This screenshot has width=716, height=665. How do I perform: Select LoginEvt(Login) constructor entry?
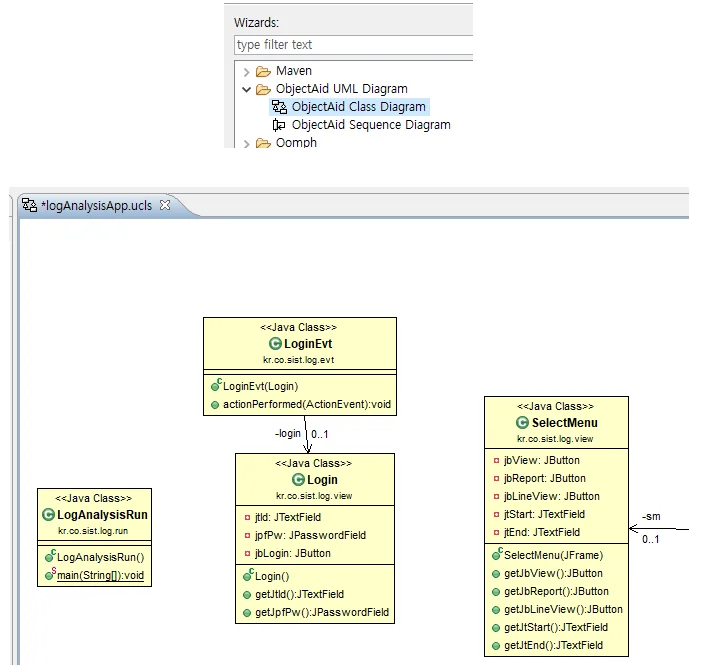(260, 386)
